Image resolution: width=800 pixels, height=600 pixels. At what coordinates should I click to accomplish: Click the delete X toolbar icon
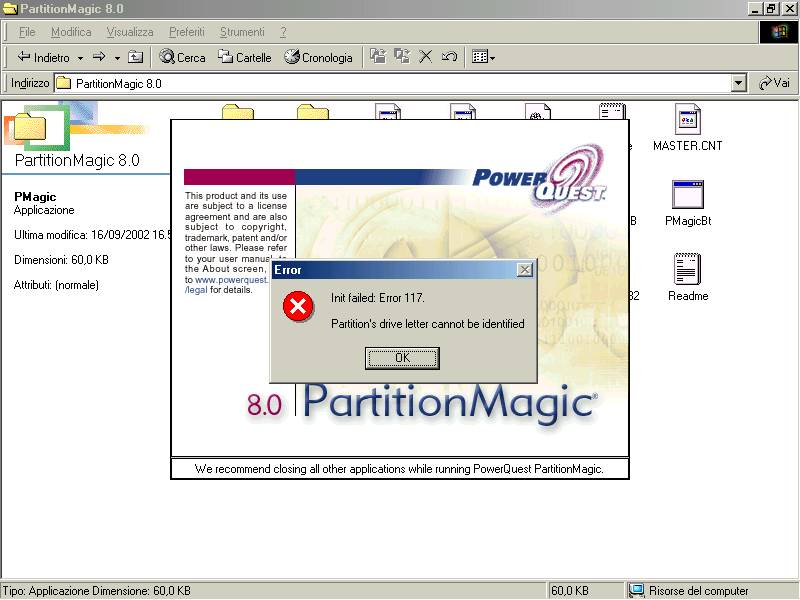(x=425, y=57)
